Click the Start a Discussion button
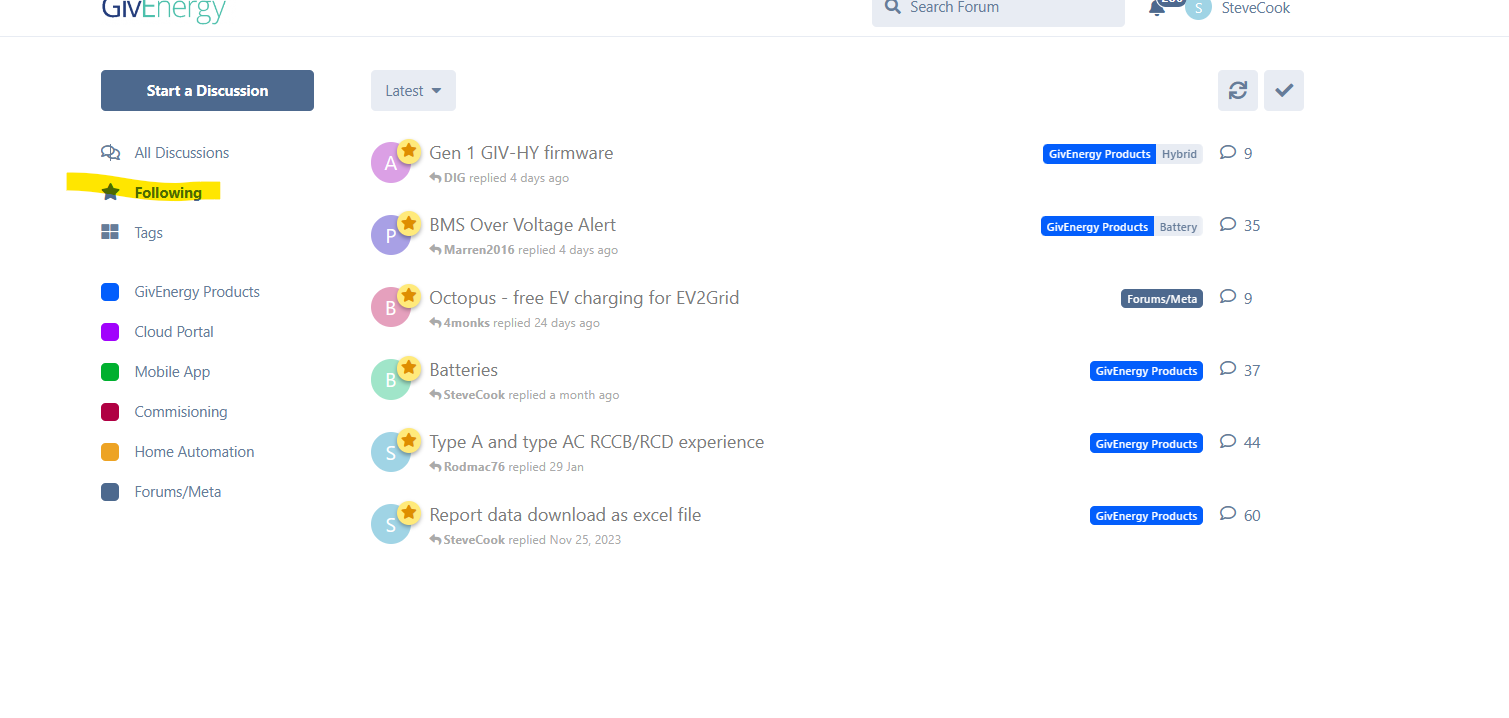This screenshot has width=1509, height=718. pyautogui.click(x=207, y=91)
